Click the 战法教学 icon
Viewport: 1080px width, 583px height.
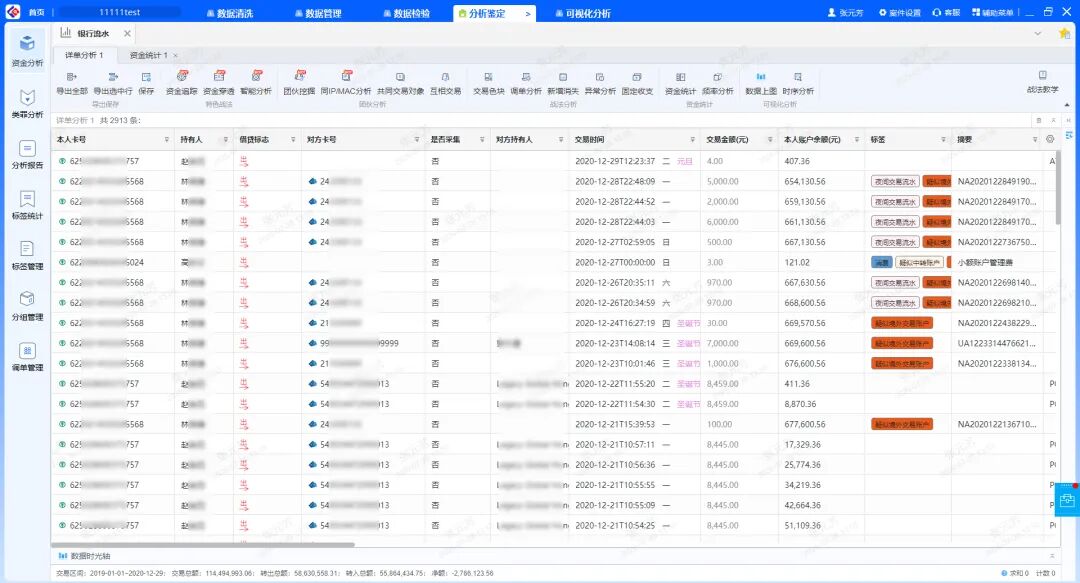pos(1042,81)
